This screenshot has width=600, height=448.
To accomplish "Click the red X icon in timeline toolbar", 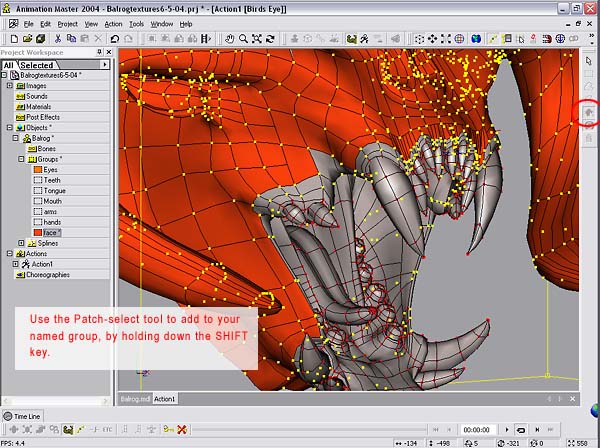I will pos(182,429).
